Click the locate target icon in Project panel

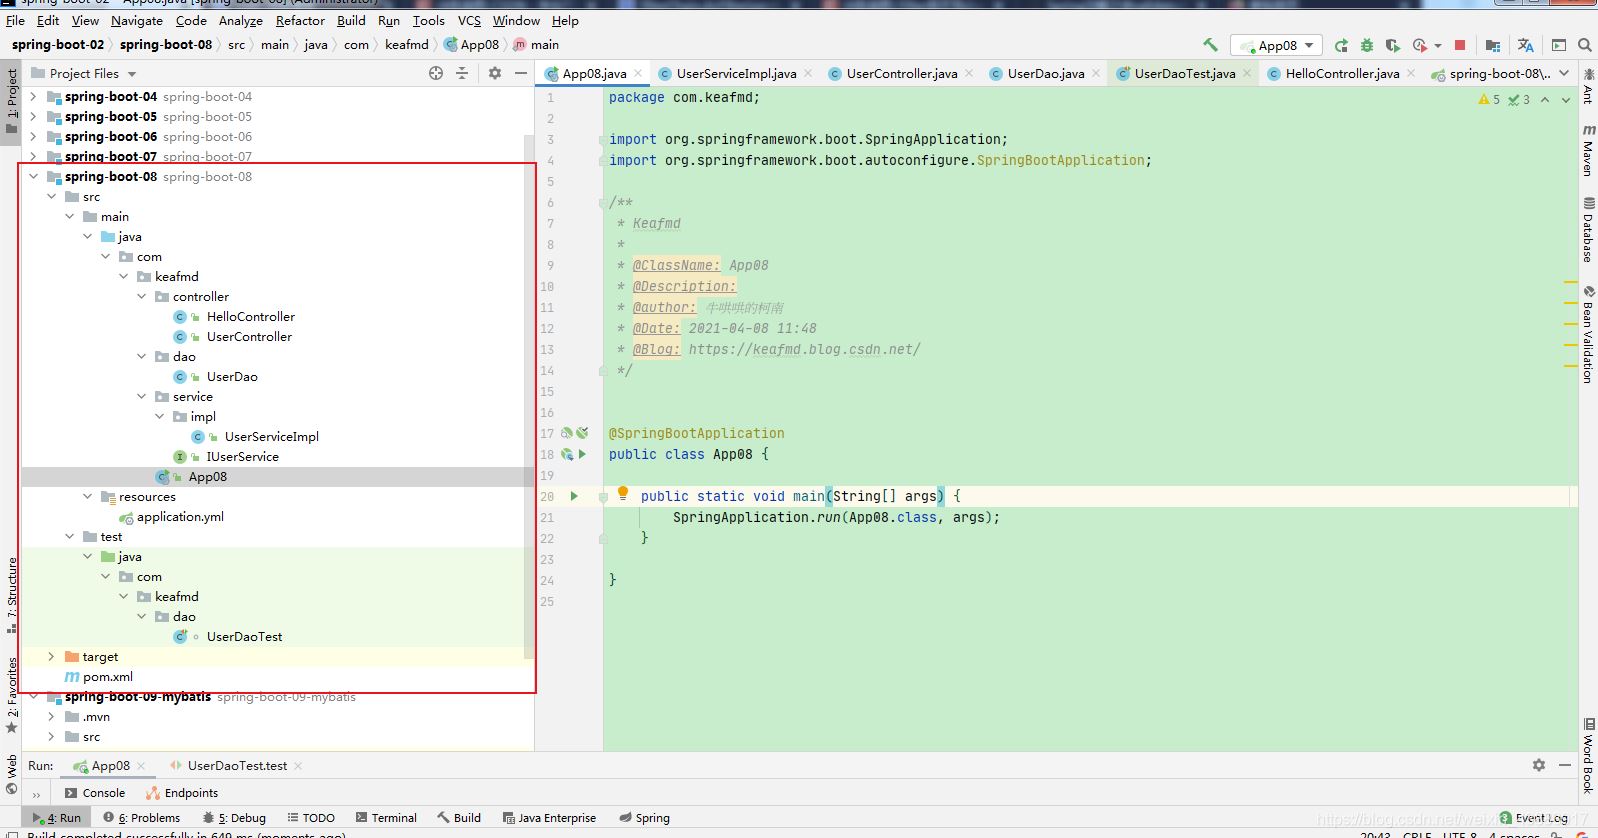coord(436,73)
